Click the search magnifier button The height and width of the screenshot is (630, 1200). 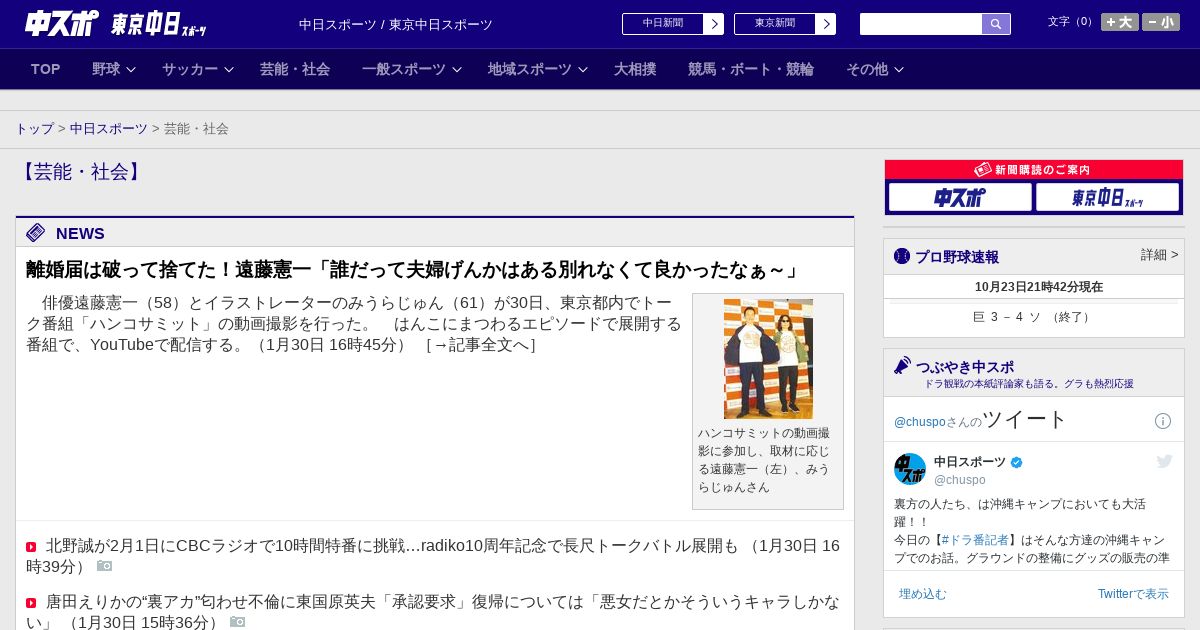click(996, 24)
